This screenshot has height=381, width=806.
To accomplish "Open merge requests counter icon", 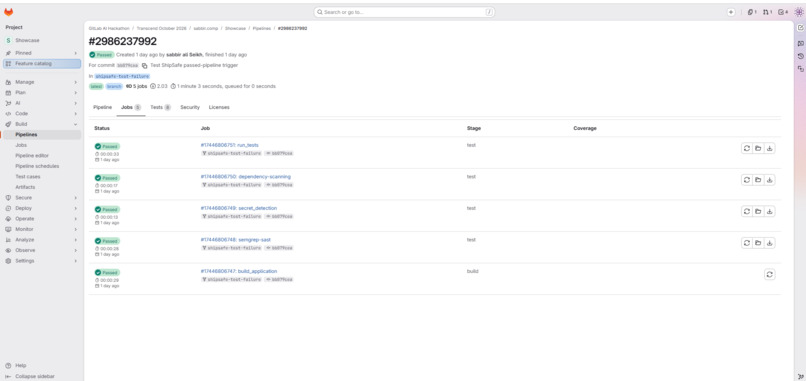I will coord(767,12).
